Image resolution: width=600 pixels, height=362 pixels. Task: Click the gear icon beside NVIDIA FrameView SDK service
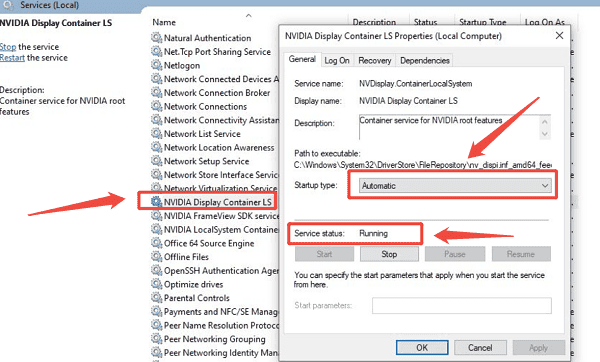(156, 216)
